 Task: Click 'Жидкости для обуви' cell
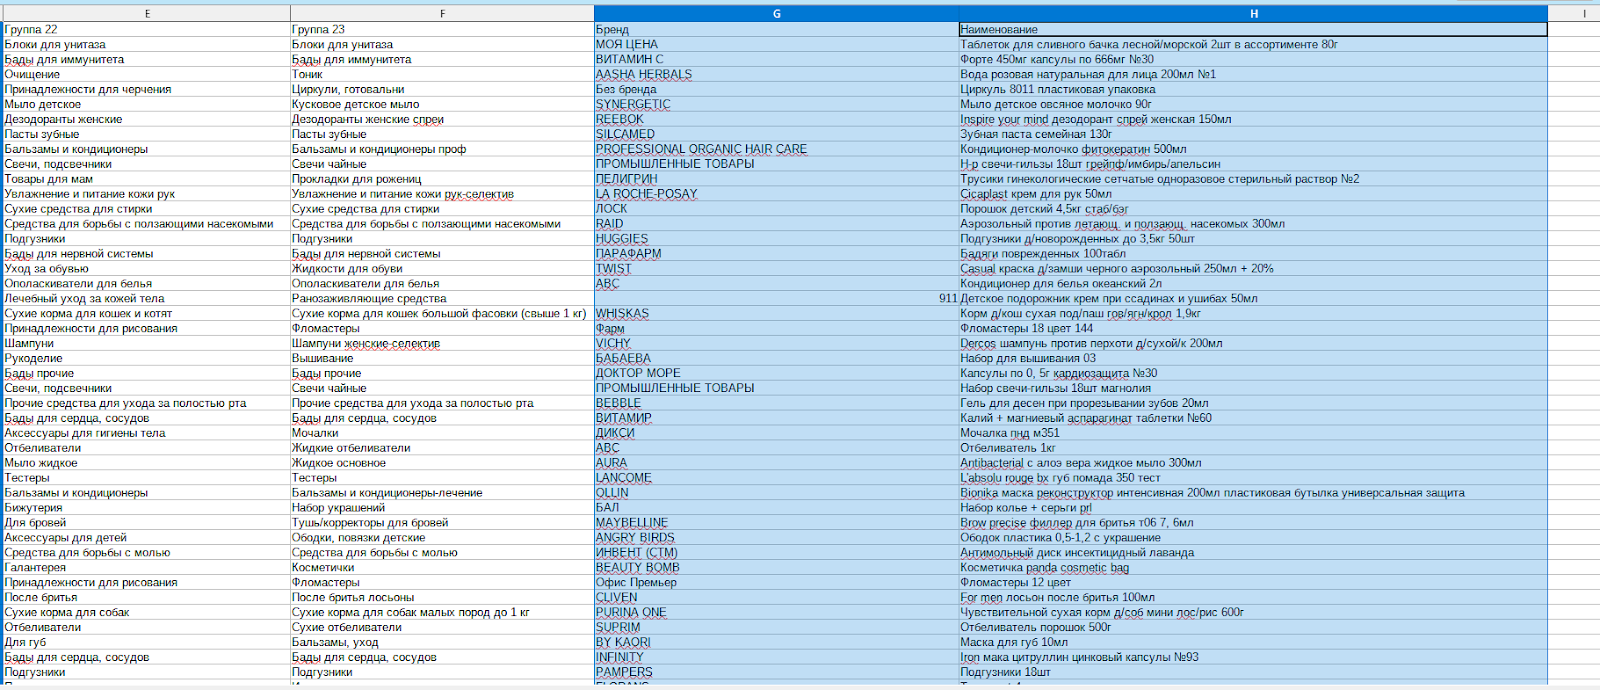[443, 268]
